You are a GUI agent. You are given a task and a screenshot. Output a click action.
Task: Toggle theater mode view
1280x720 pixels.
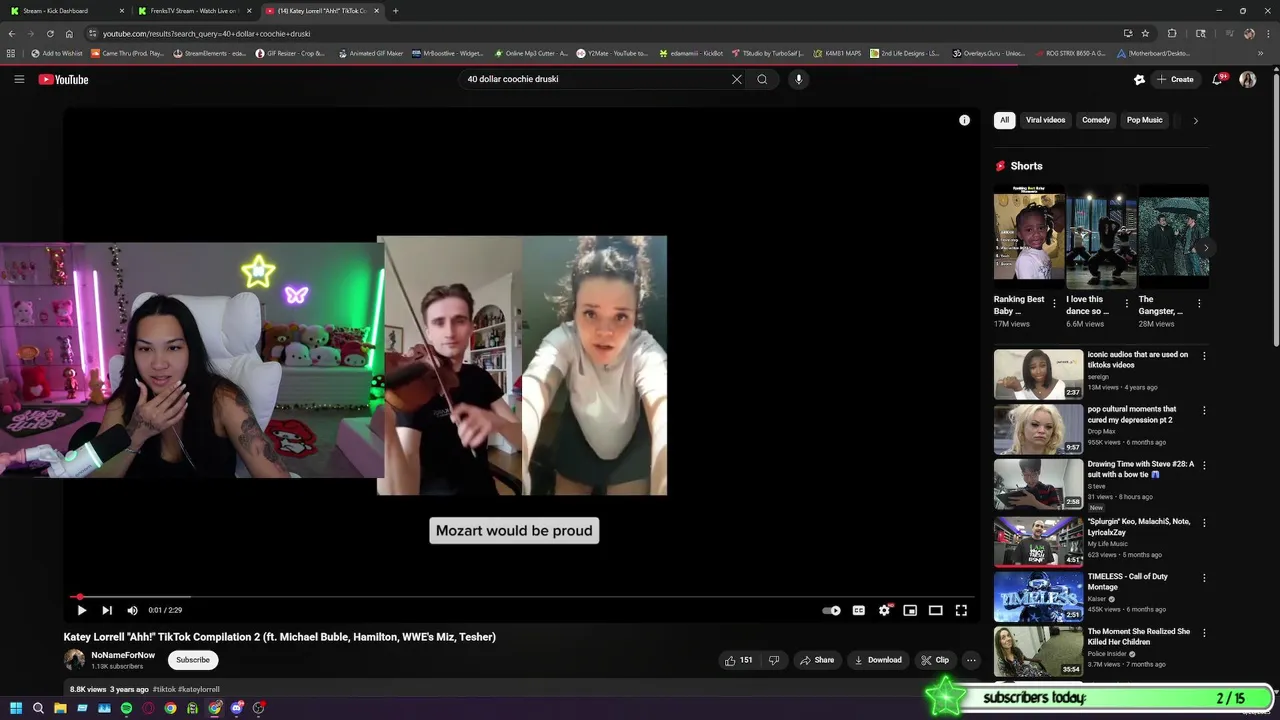936,610
